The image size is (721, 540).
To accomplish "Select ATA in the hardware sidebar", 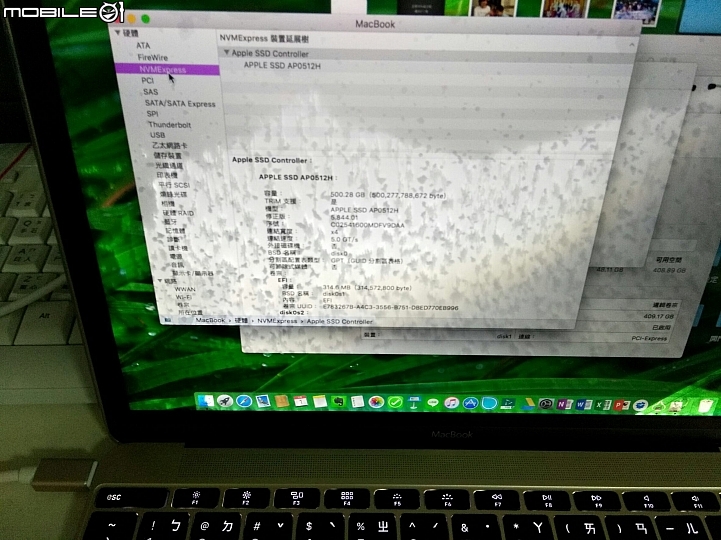I will [143, 46].
